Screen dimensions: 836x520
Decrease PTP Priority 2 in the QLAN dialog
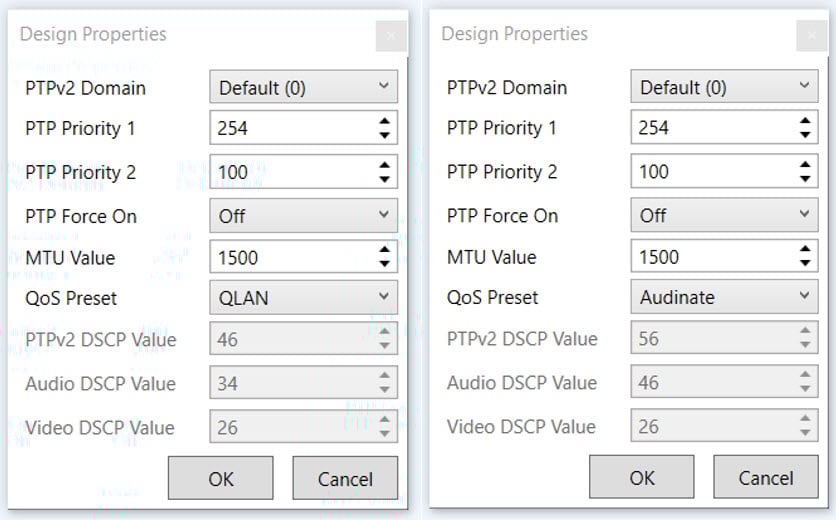[384, 179]
